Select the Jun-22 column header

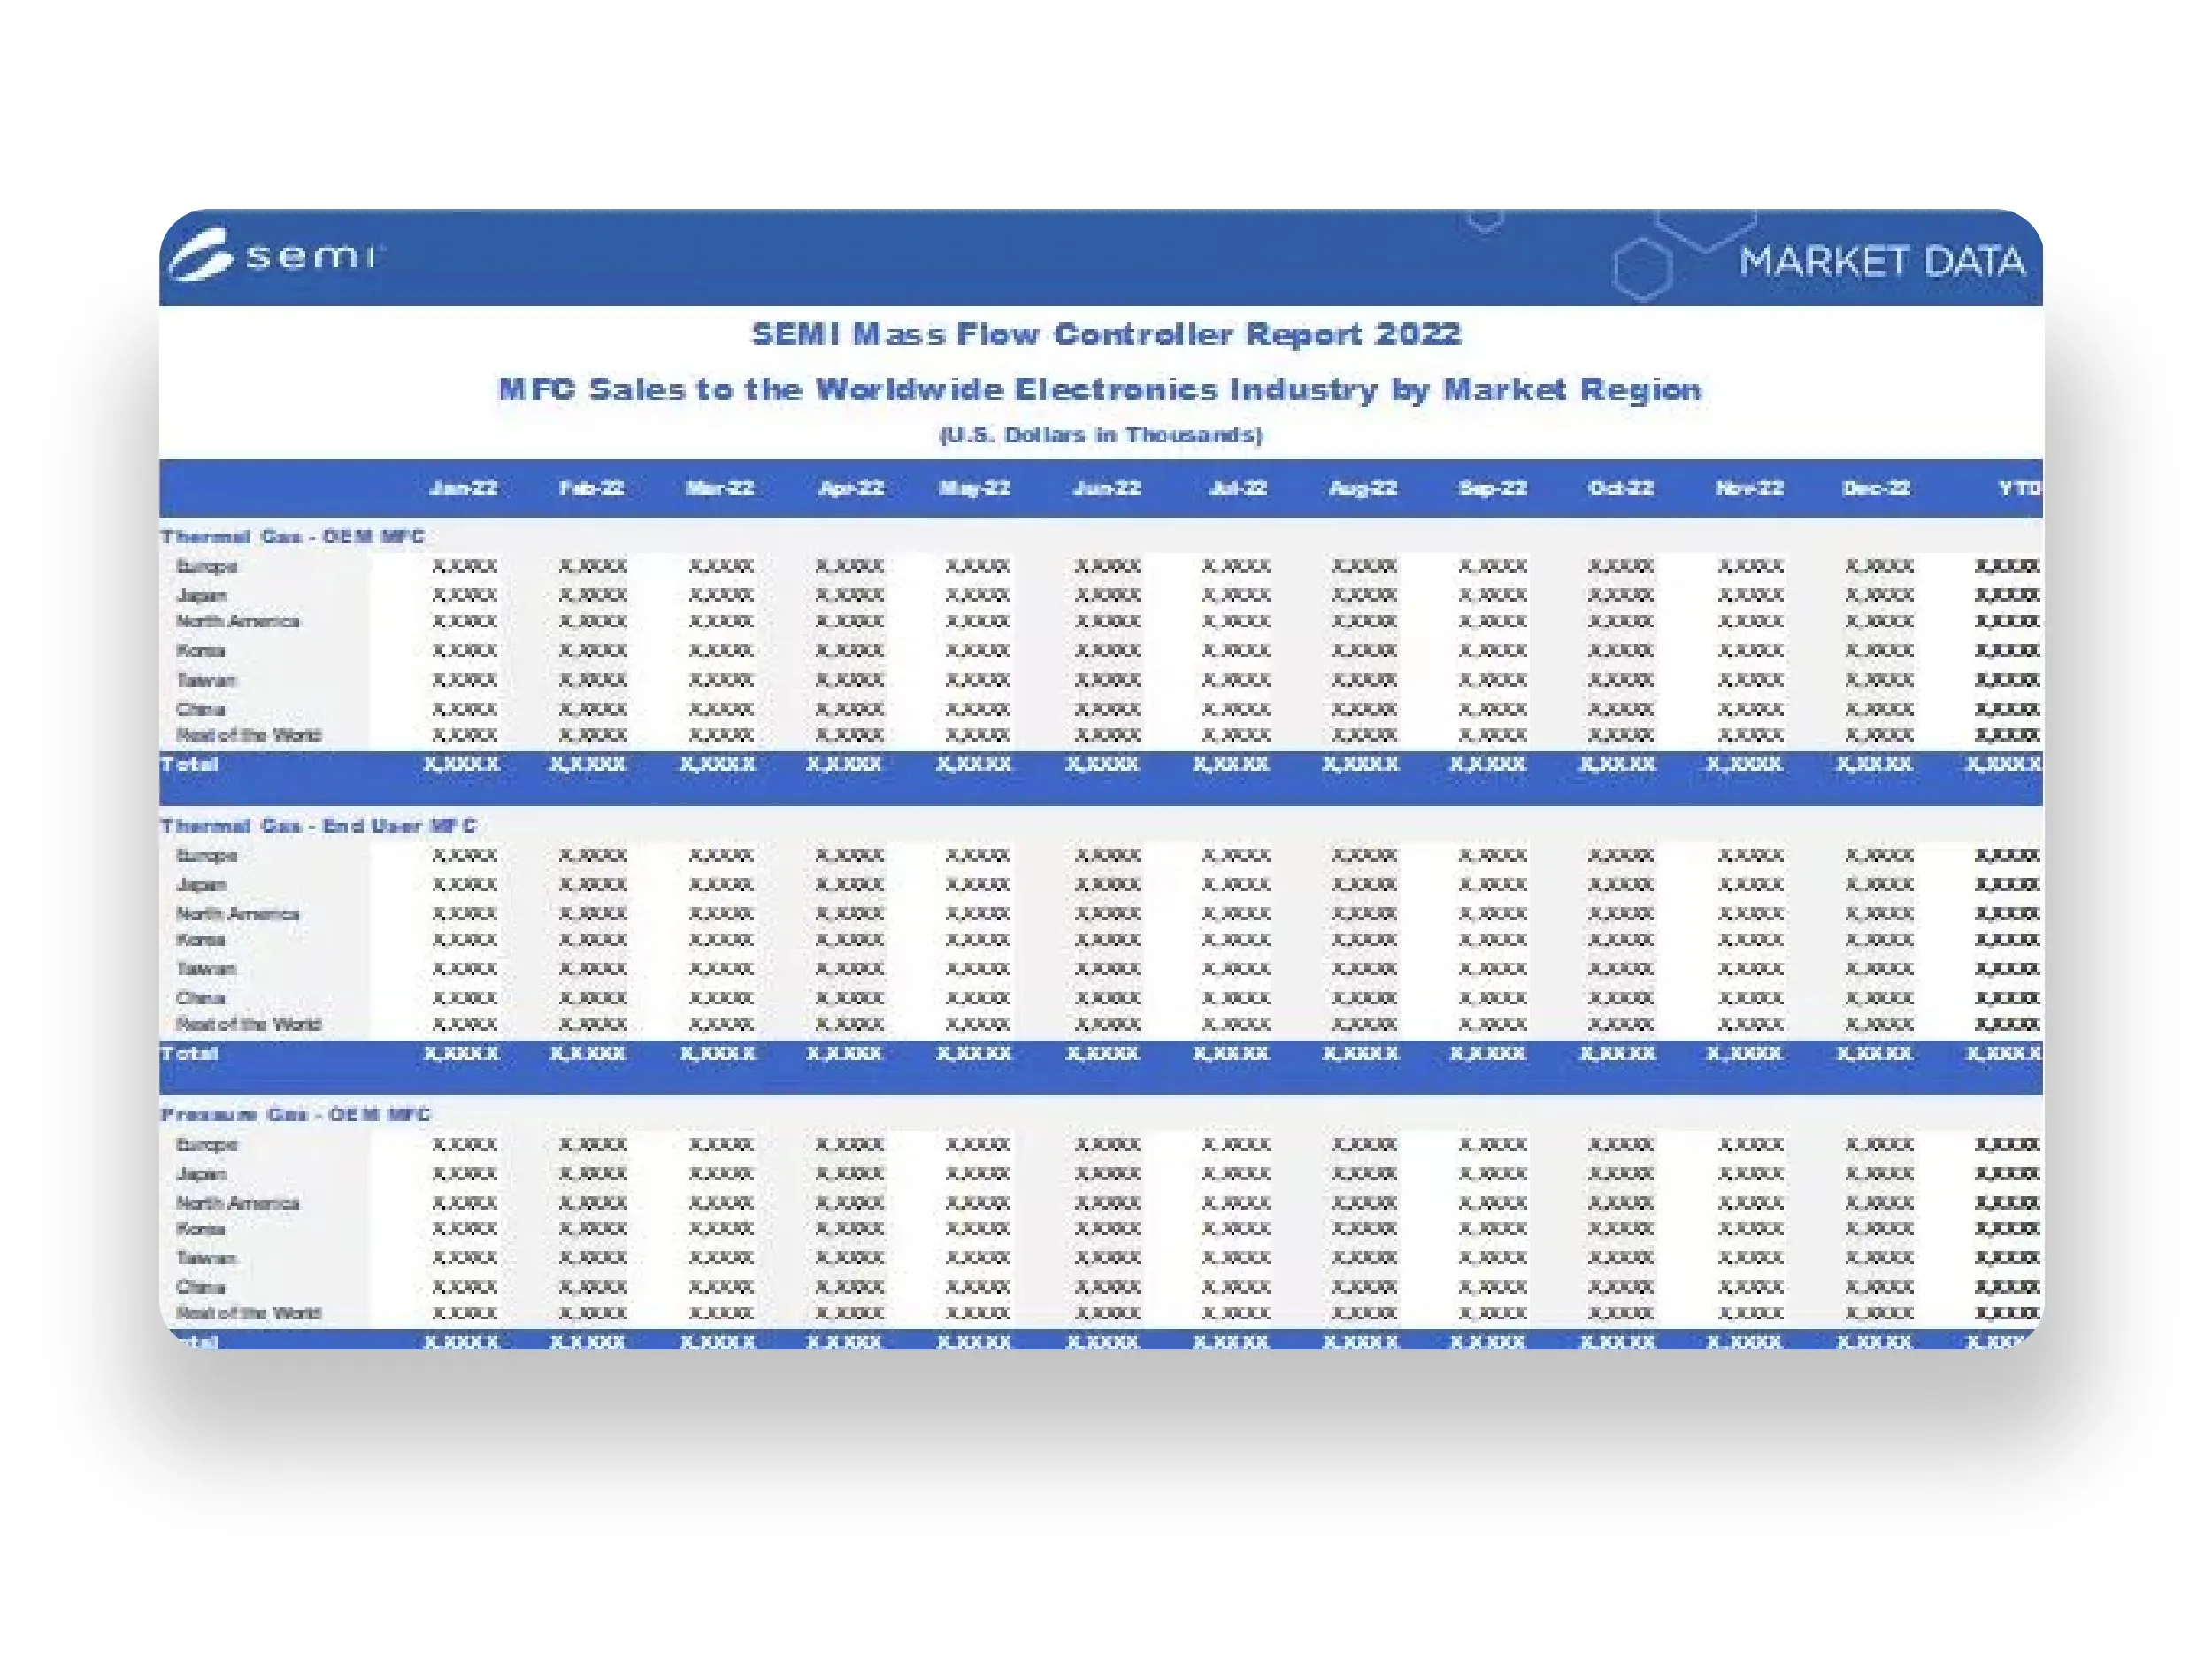click(x=1106, y=488)
